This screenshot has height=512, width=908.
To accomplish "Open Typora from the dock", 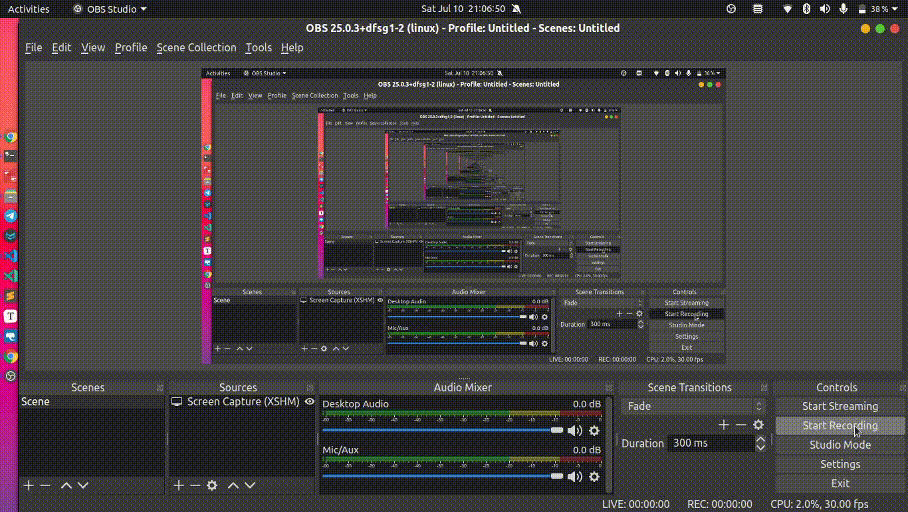I will tap(10, 316).
